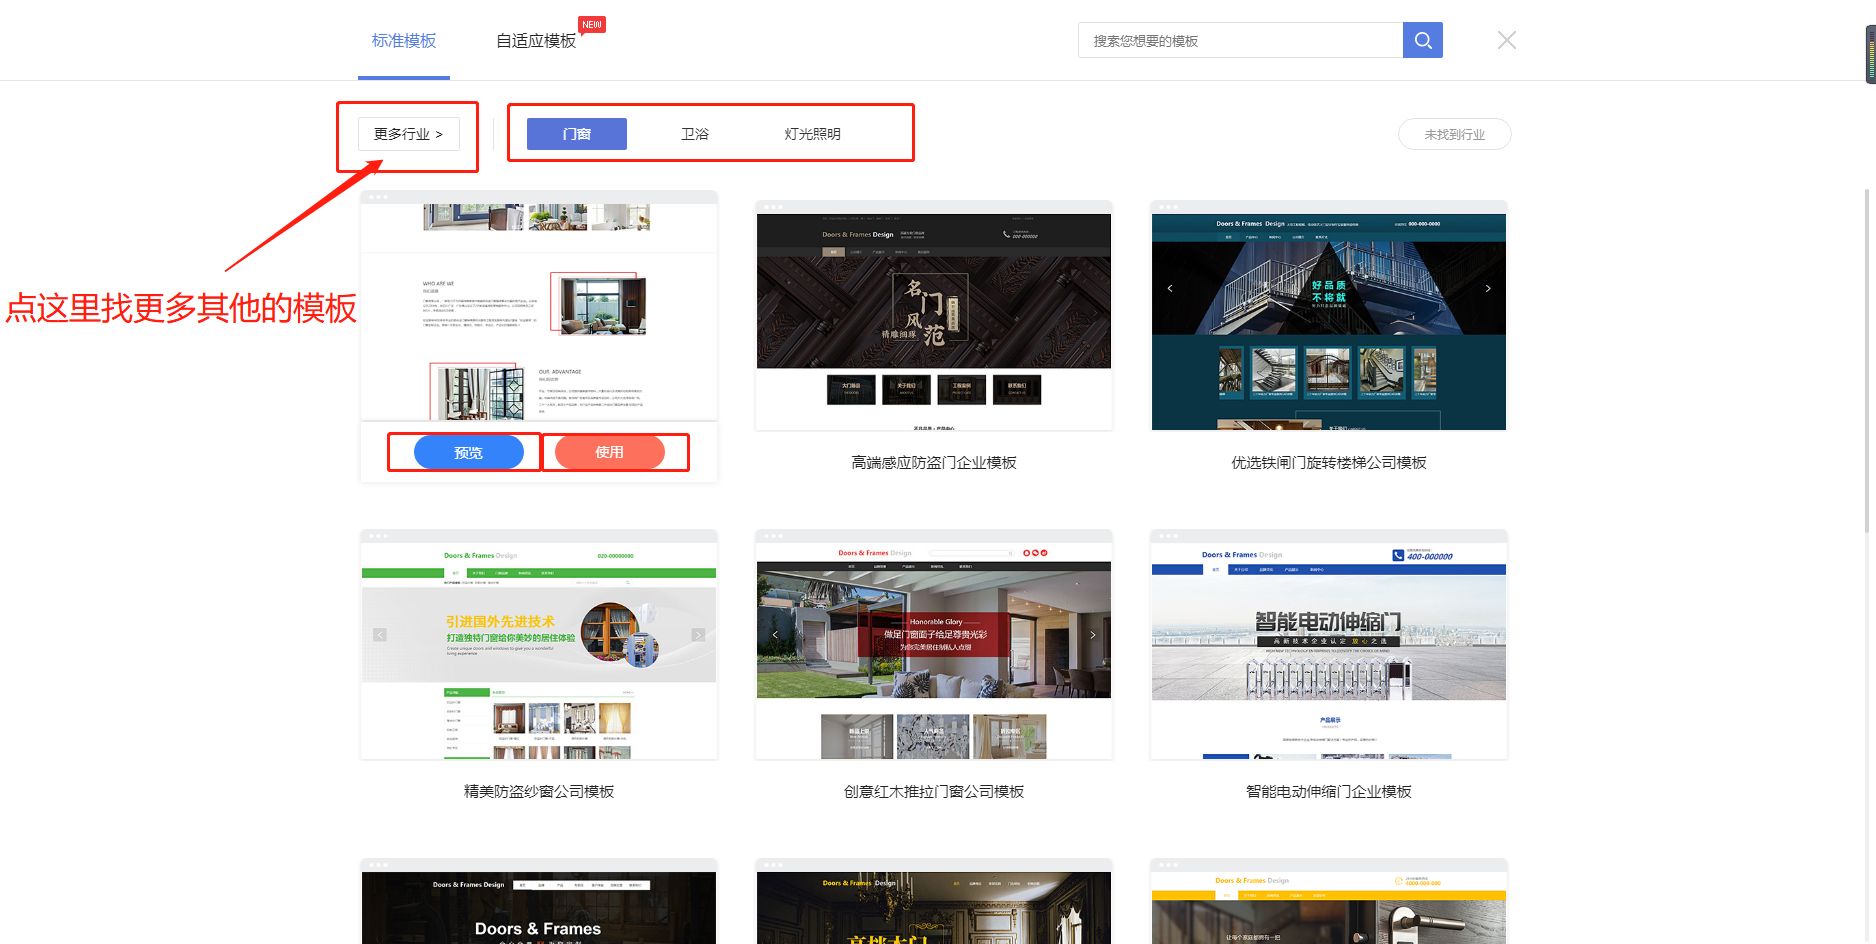Viewport: 1876px width, 944px height.
Task: Switch to the 自适应模板 tab
Action: click(535, 41)
